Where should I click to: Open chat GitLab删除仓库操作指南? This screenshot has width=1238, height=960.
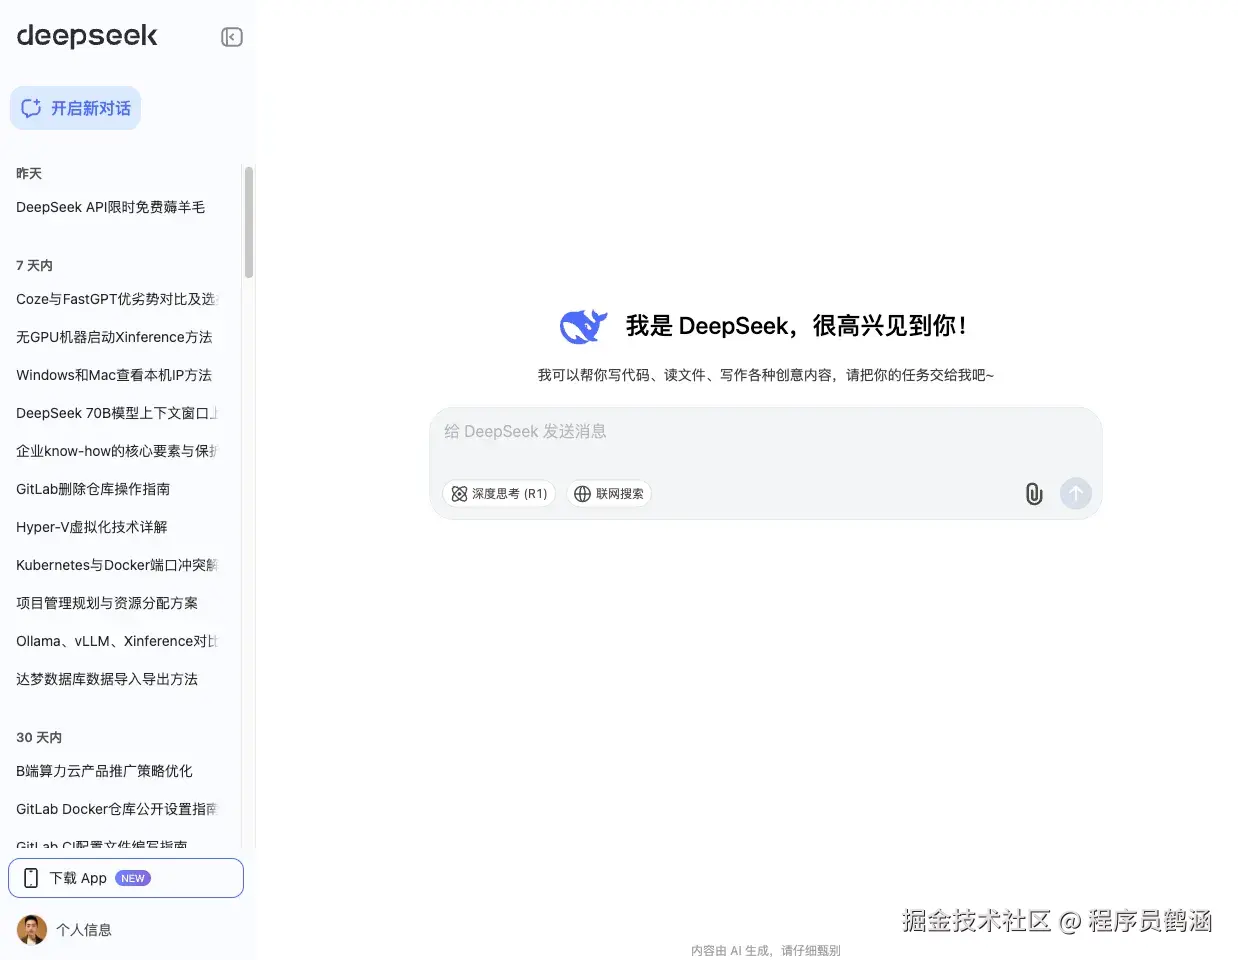(93, 489)
